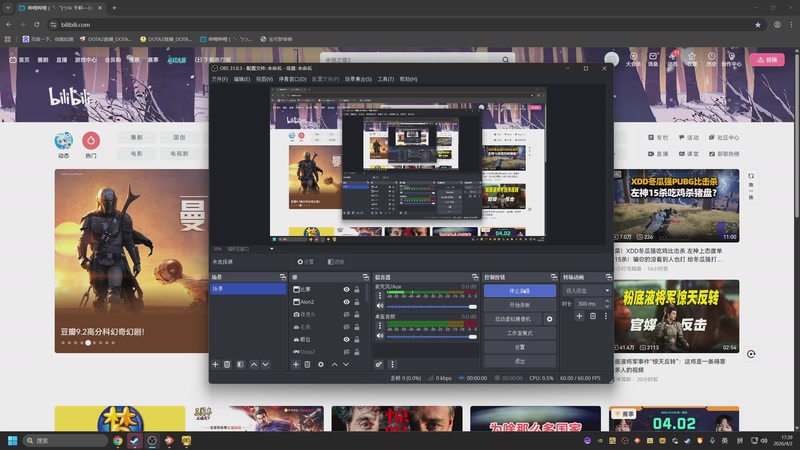The height and width of the screenshot is (450, 800).
Task: Open scene filters icon in Scenes dock
Action: pyautogui.click(x=240, y=364)
